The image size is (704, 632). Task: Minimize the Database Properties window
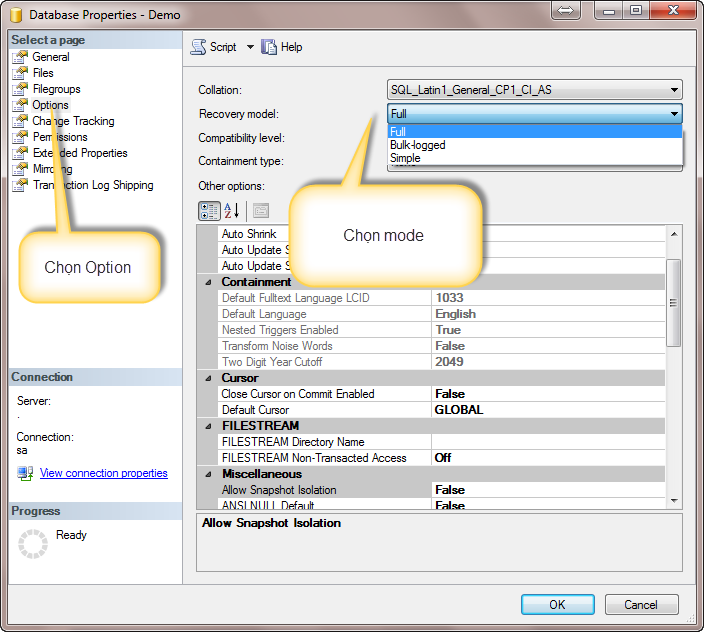[609, 10]
